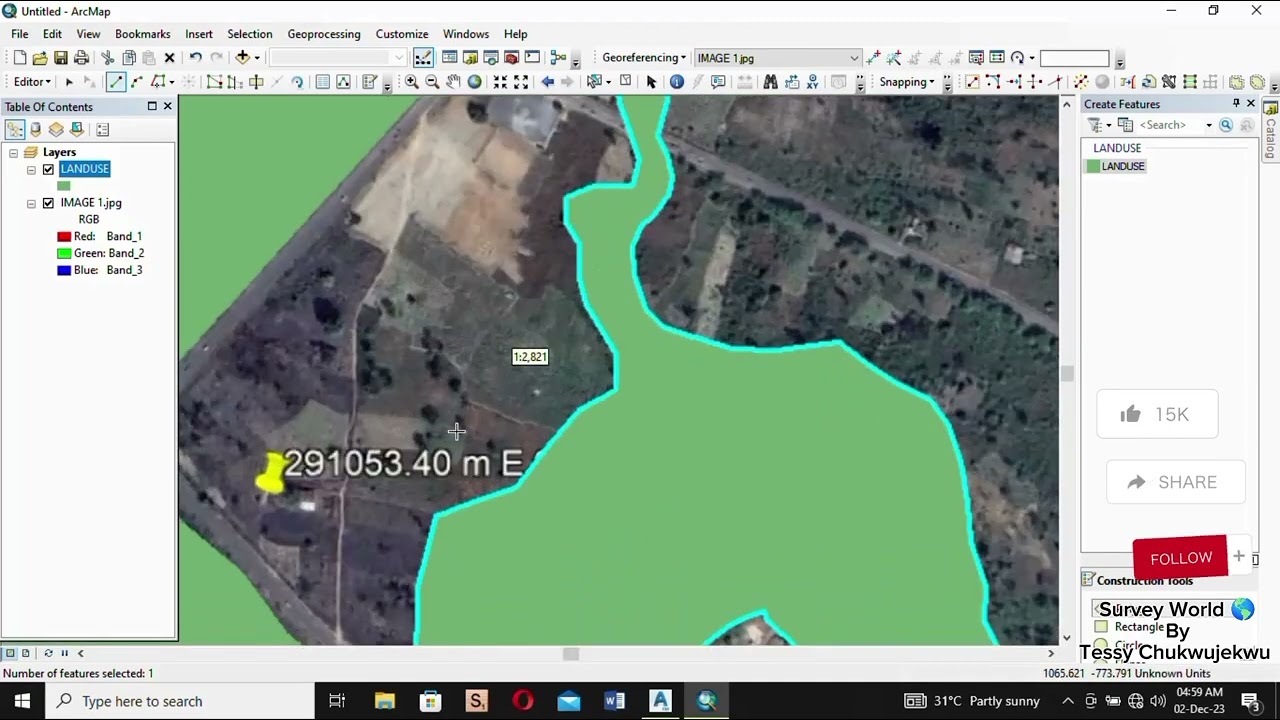Screen dimensions: 1280x720
Task: Click the Red Band_1 color swatch
Action: [x=64, y=237]
